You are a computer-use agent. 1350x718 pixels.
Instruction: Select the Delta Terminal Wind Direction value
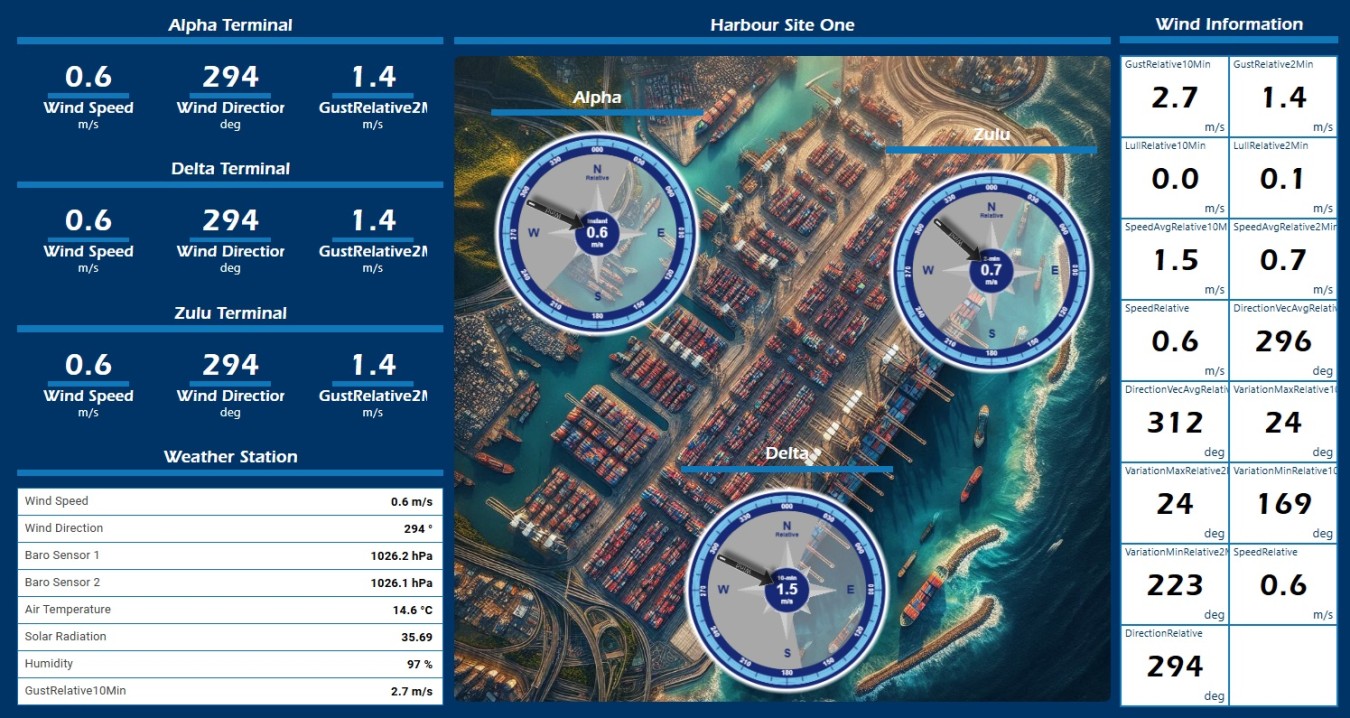230,220
